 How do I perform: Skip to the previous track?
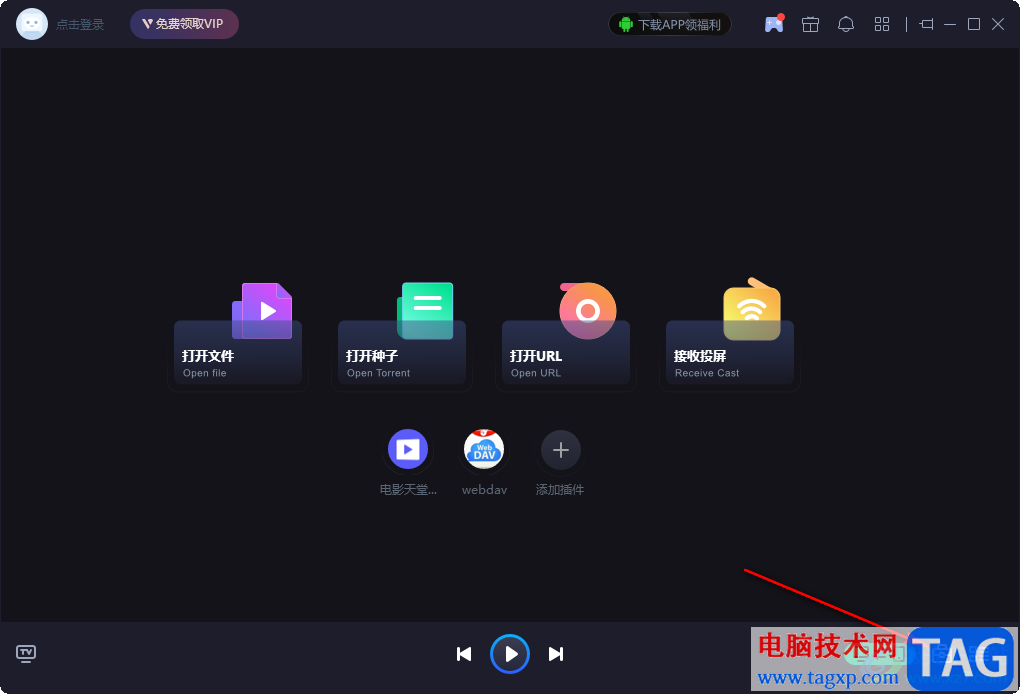point(464,654)
